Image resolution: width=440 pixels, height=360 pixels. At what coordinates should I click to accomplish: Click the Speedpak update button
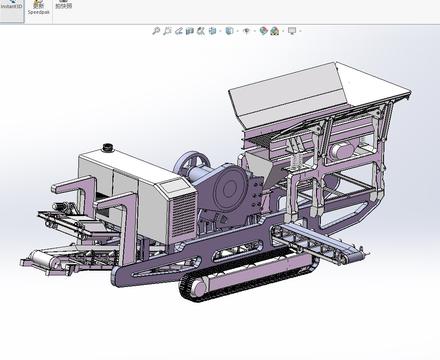pos(39,8)
